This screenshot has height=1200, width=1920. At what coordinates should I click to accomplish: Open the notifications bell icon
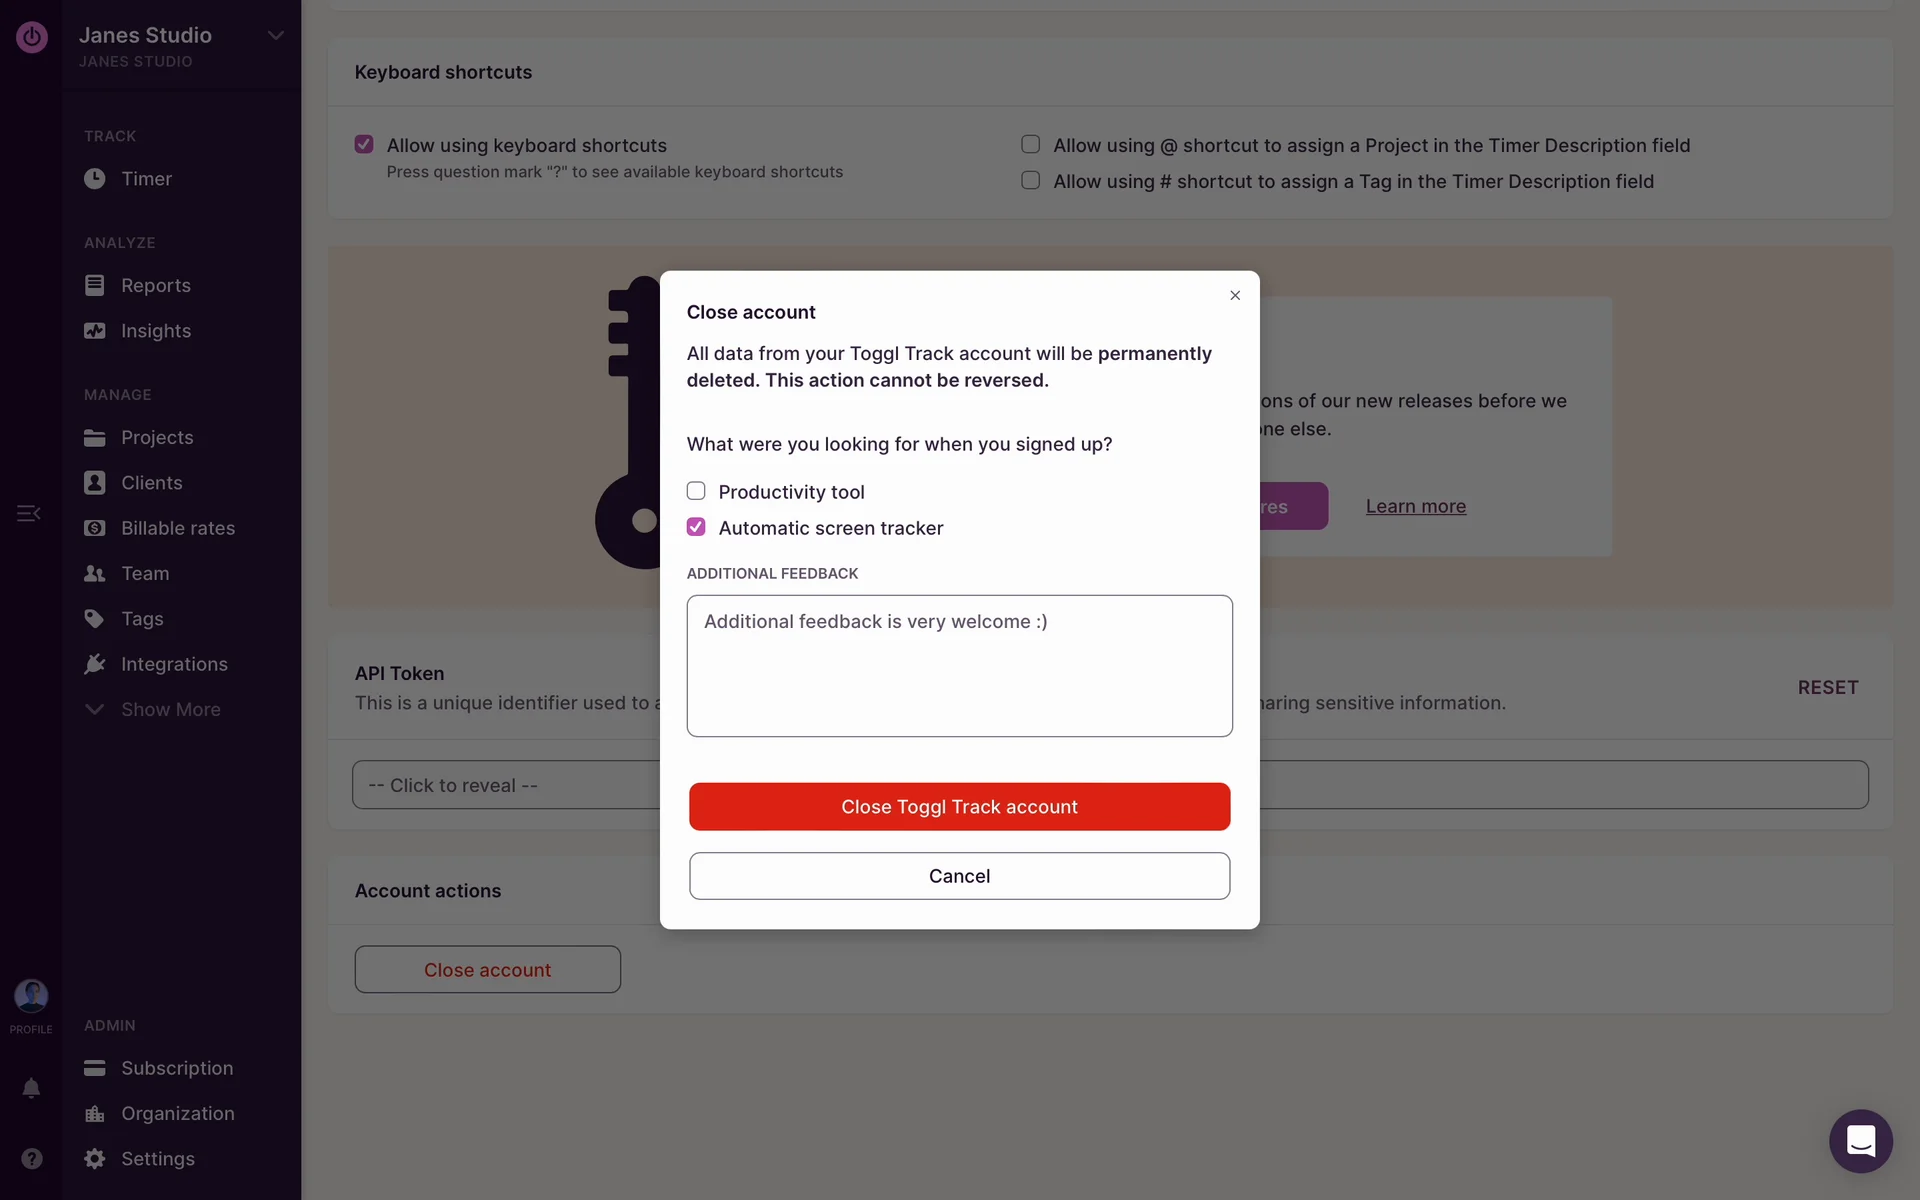31,1088
